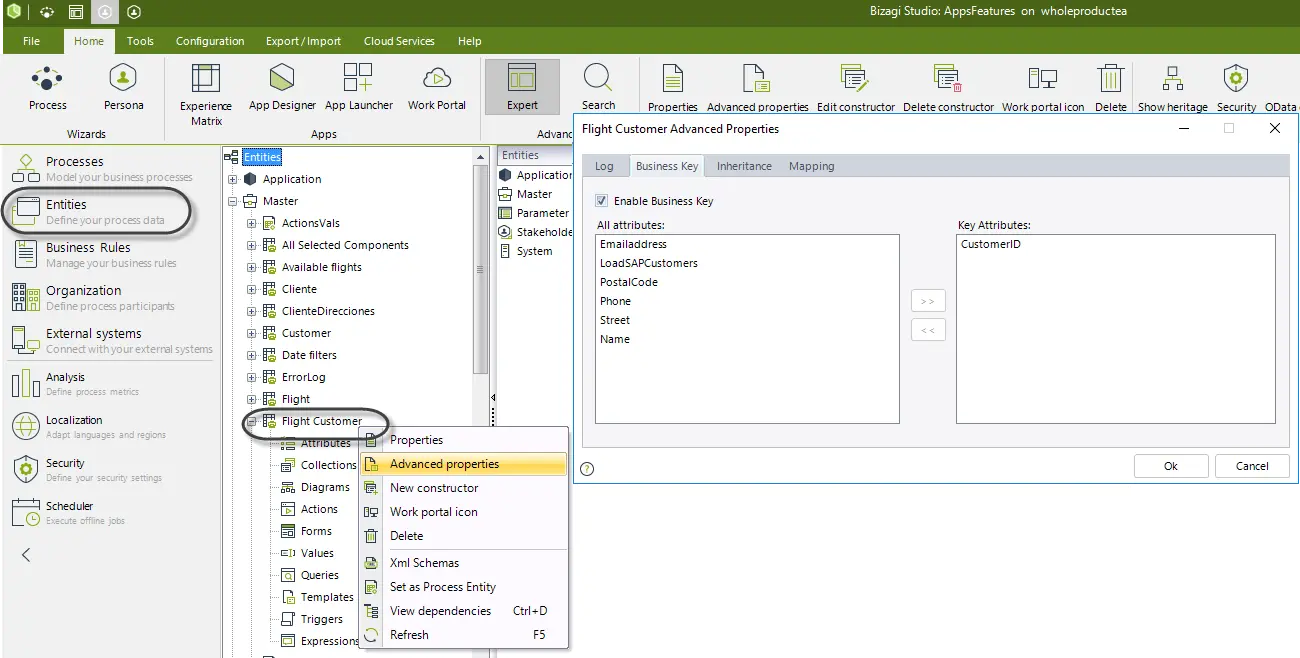The image size is (1300, 658).
Task: Select Parameter in right Entities pane
Action: click(x=542, y=213)
